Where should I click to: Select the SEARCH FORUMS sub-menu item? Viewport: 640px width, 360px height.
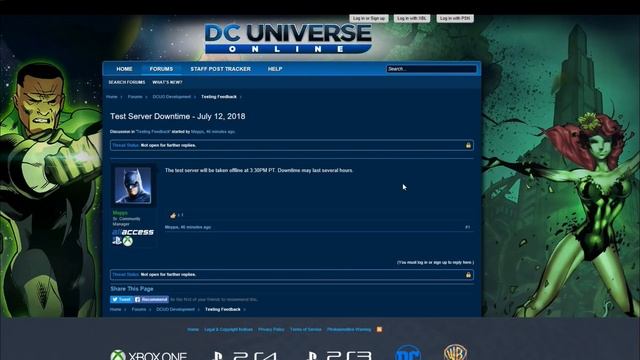[127, 82]
